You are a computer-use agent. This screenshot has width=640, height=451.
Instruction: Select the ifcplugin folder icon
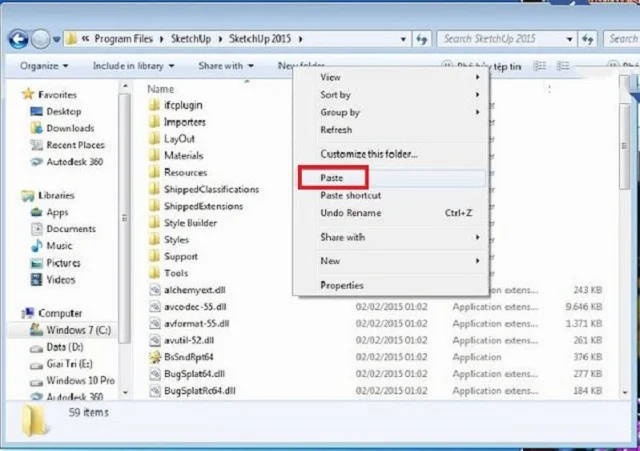[154, 105]
